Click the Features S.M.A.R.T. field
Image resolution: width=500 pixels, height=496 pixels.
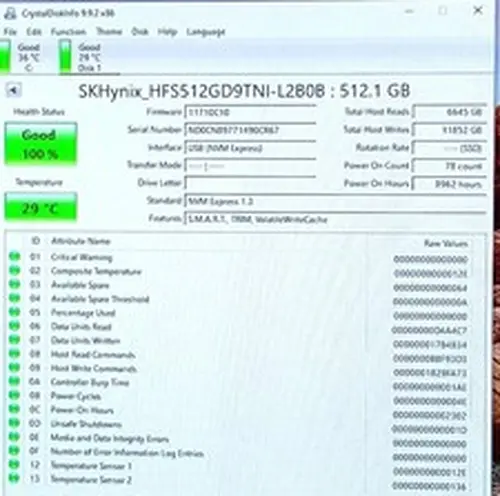pyautogui.click(x=335, y=219)
